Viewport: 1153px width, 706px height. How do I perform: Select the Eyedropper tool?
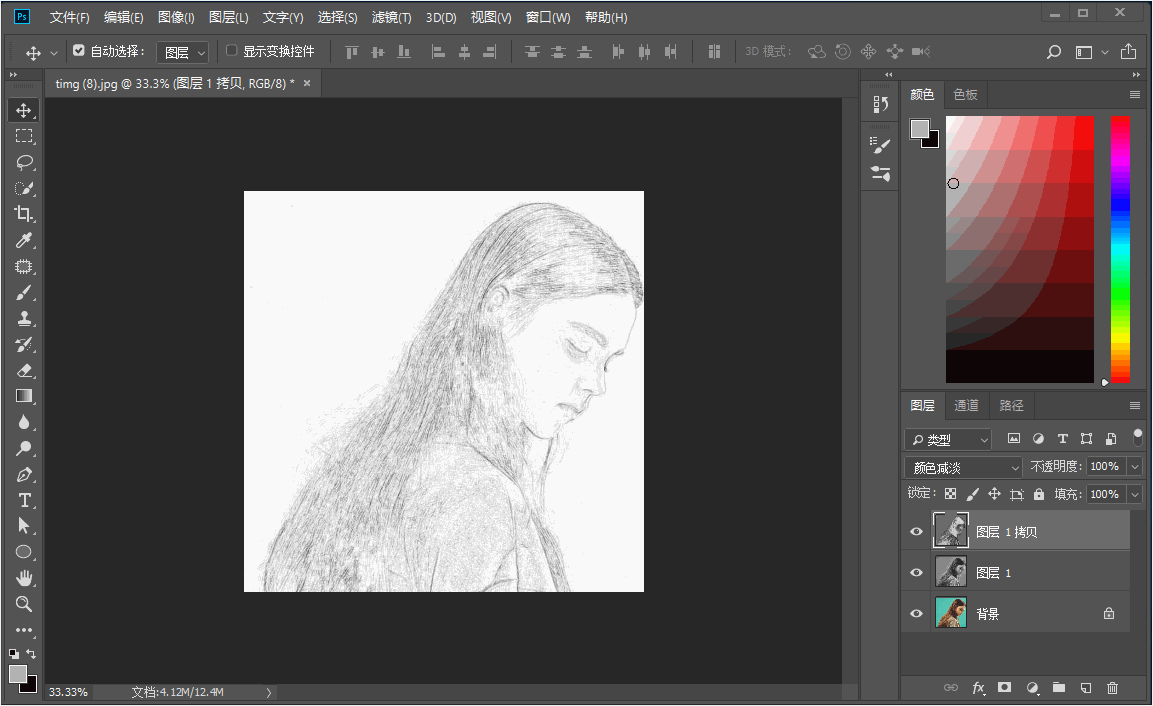[24, 240]
